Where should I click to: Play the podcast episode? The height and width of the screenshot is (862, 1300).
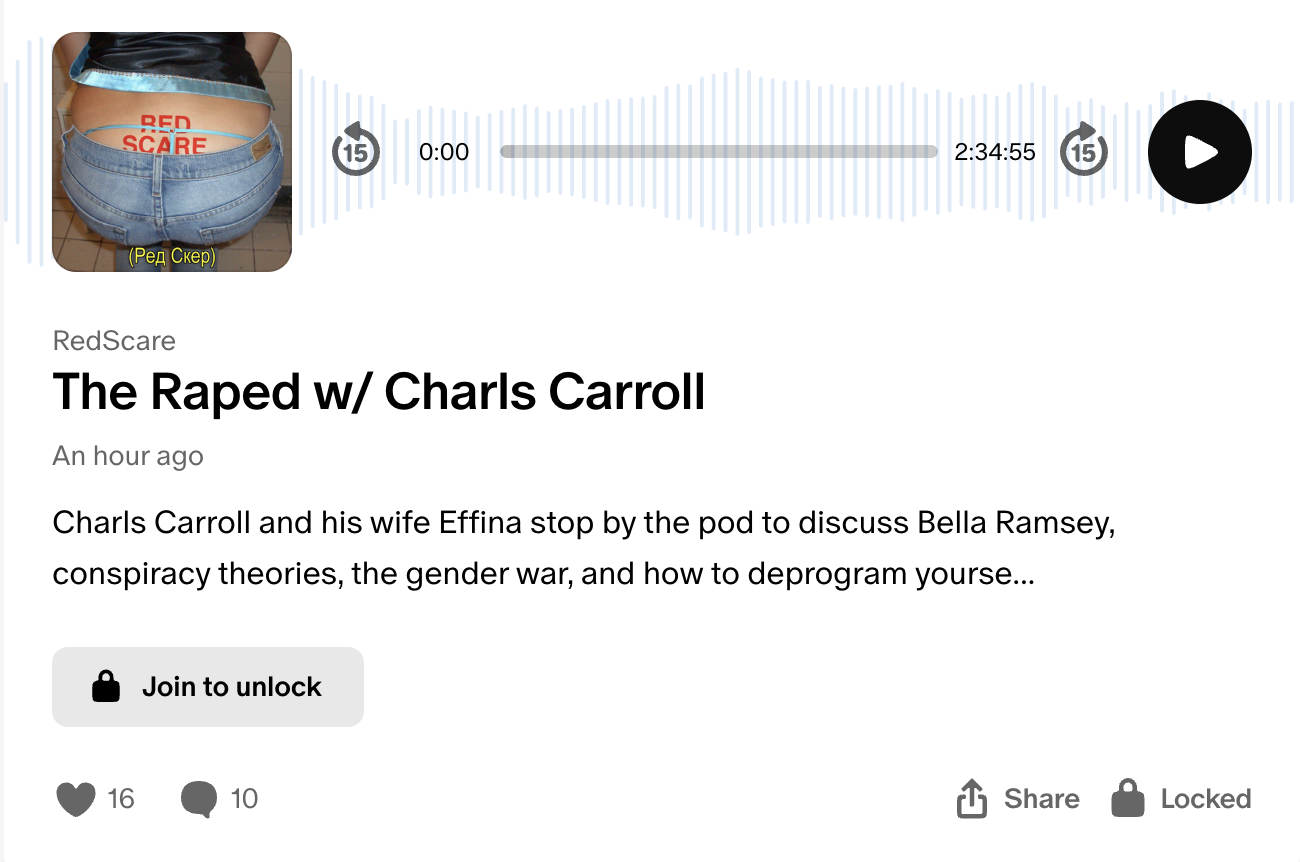pyautogui.click(x=1199, y=152)
